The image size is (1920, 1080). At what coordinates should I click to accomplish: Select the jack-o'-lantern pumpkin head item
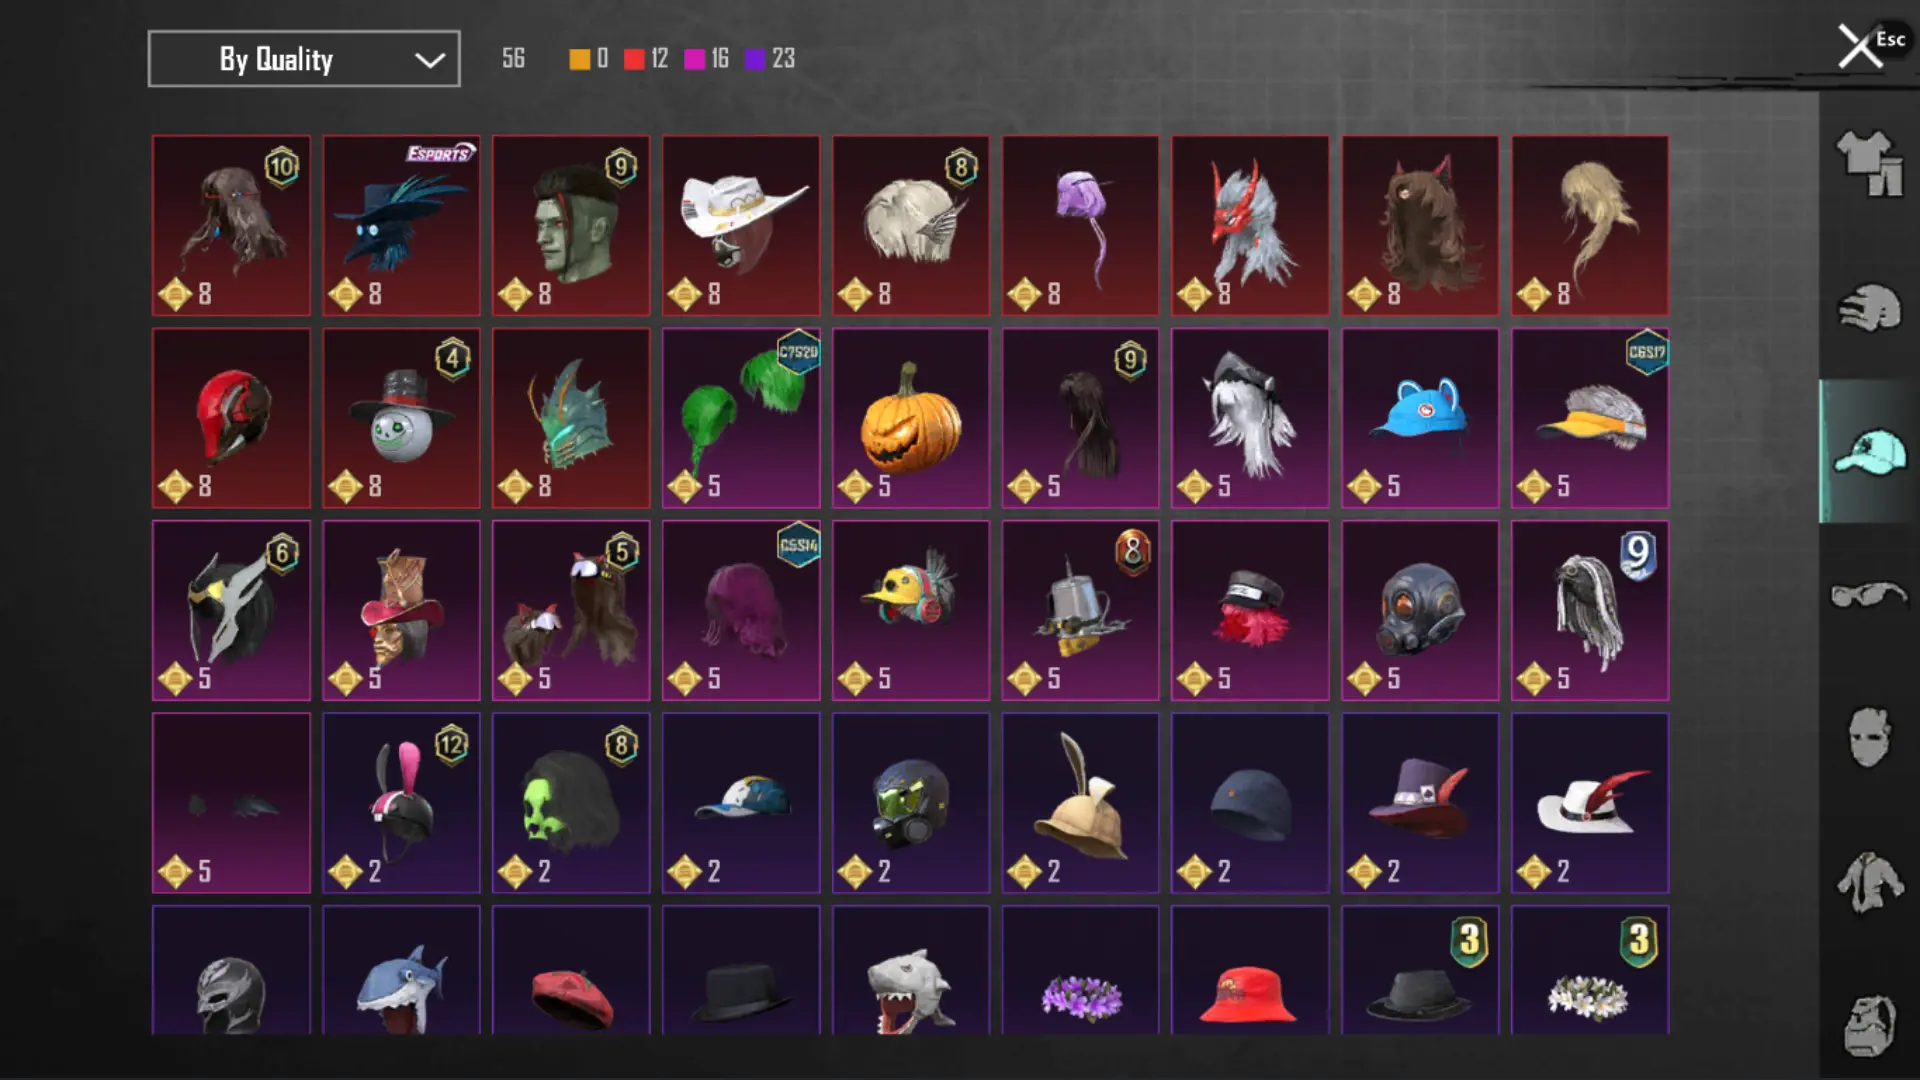[911, 418]
